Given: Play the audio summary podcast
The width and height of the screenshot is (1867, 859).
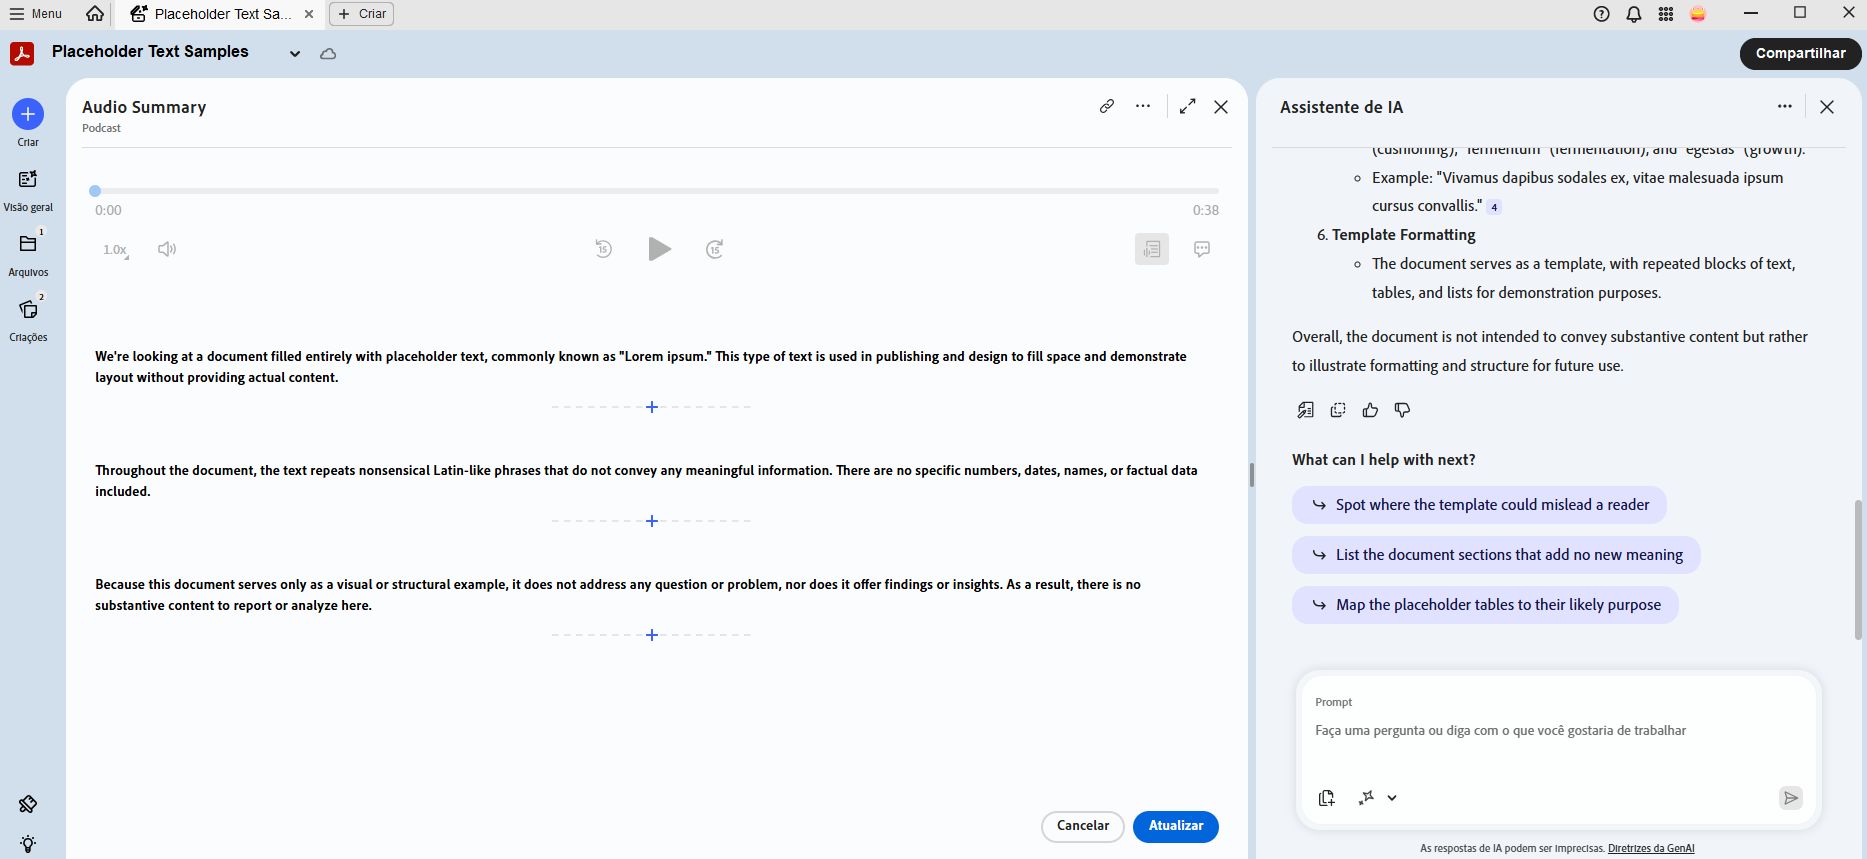Looking at the screenshot, I should pyautogui.click(x=659, y=249).
